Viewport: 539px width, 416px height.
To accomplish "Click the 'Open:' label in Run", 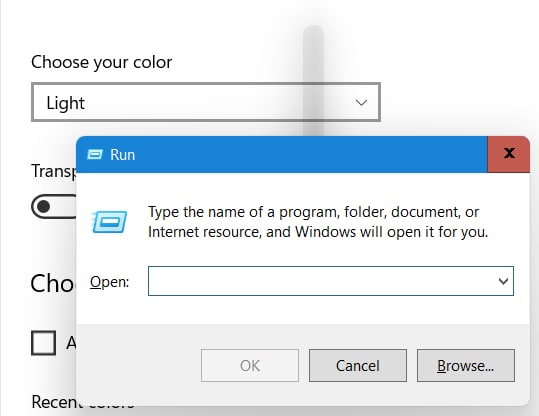I will tap(109, 282).
